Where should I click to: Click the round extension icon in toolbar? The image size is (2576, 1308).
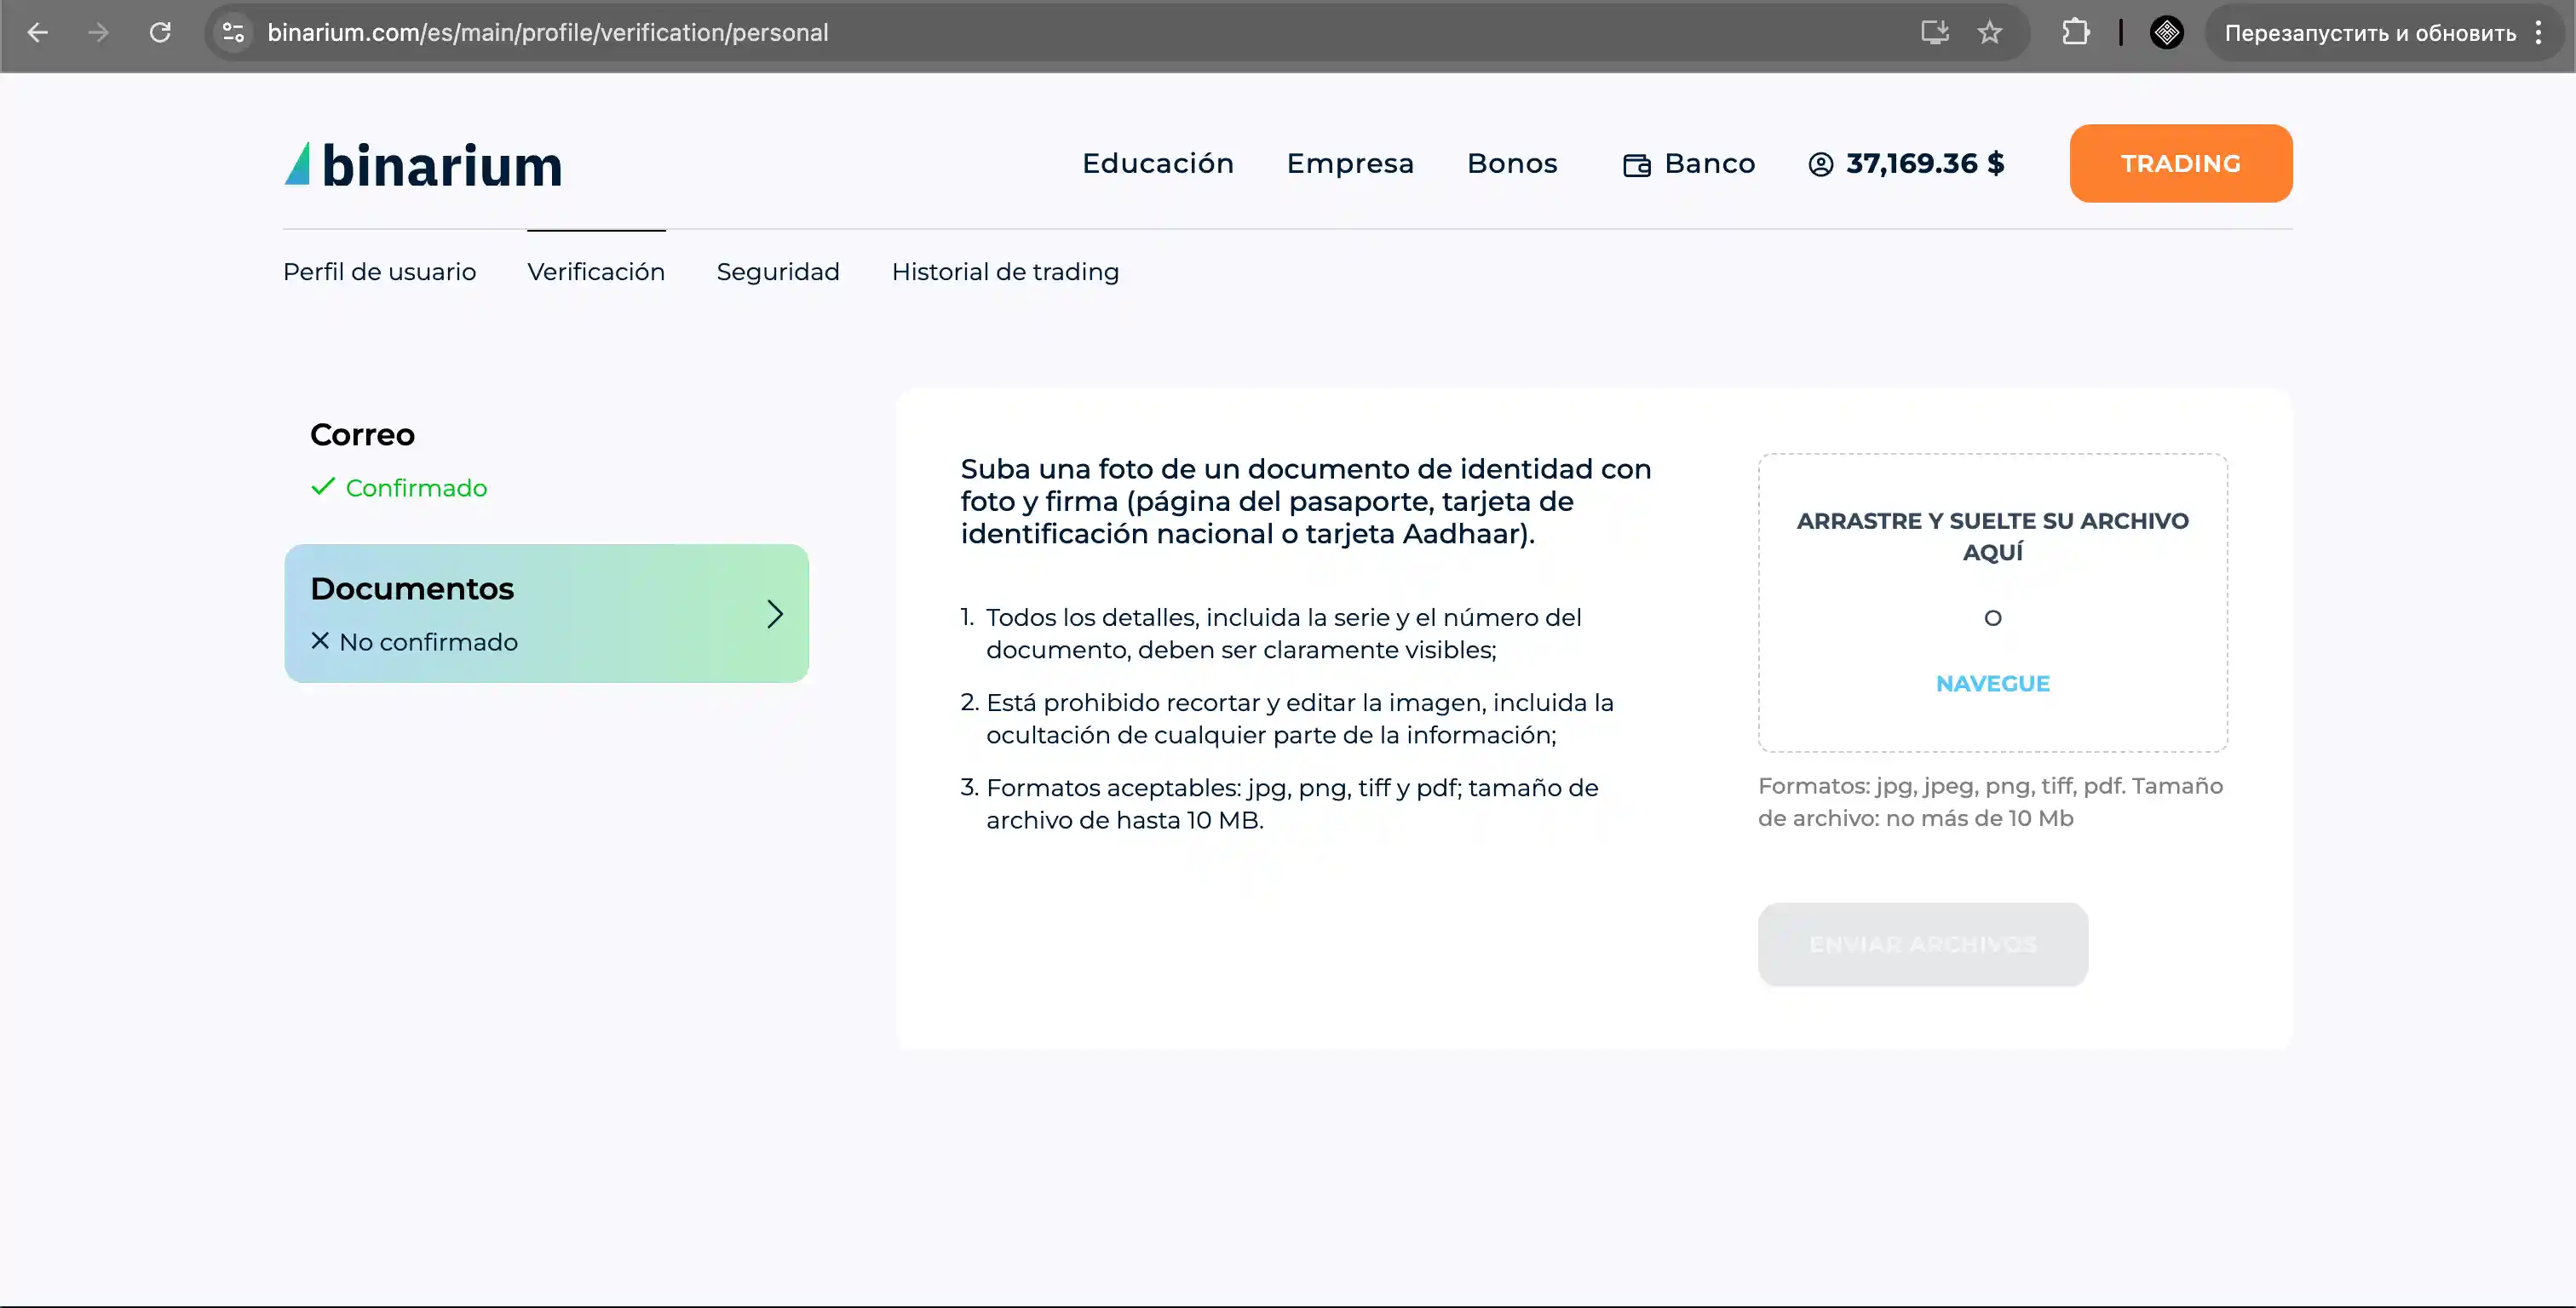pos(2166,32)
